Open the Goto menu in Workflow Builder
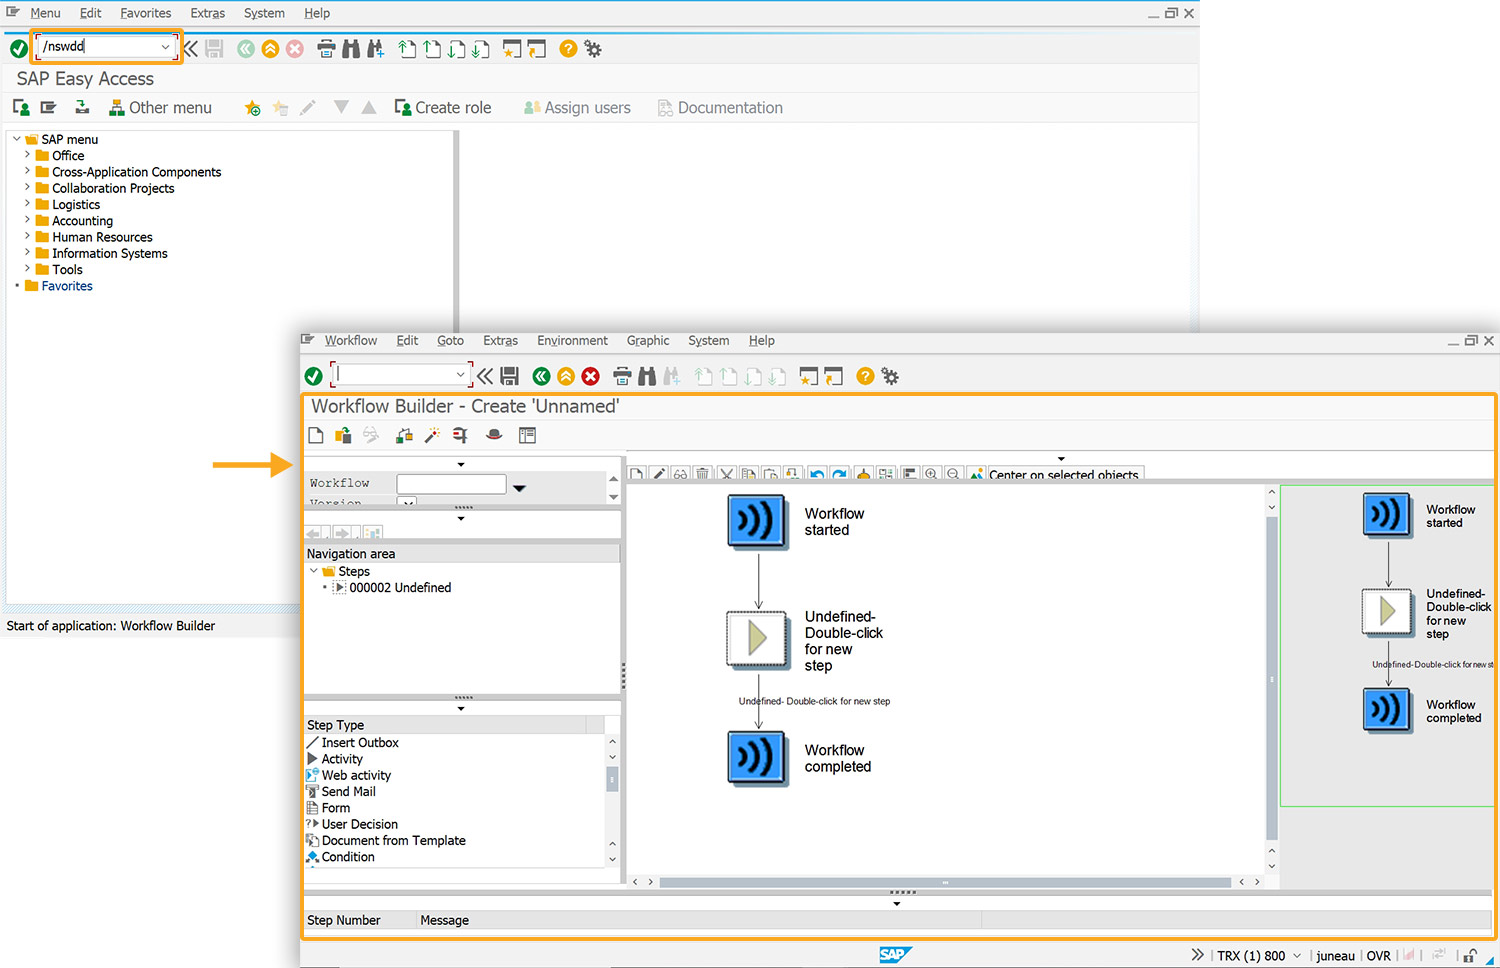 tap(450, 341)
